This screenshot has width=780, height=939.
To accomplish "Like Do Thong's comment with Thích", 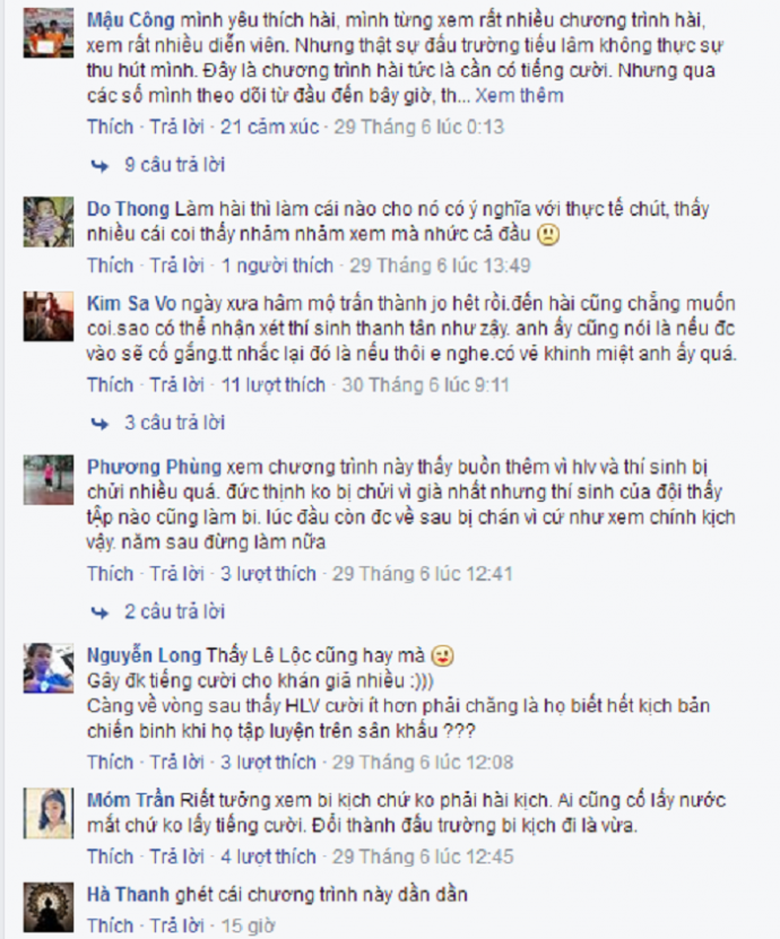I will tap(110, 265).
